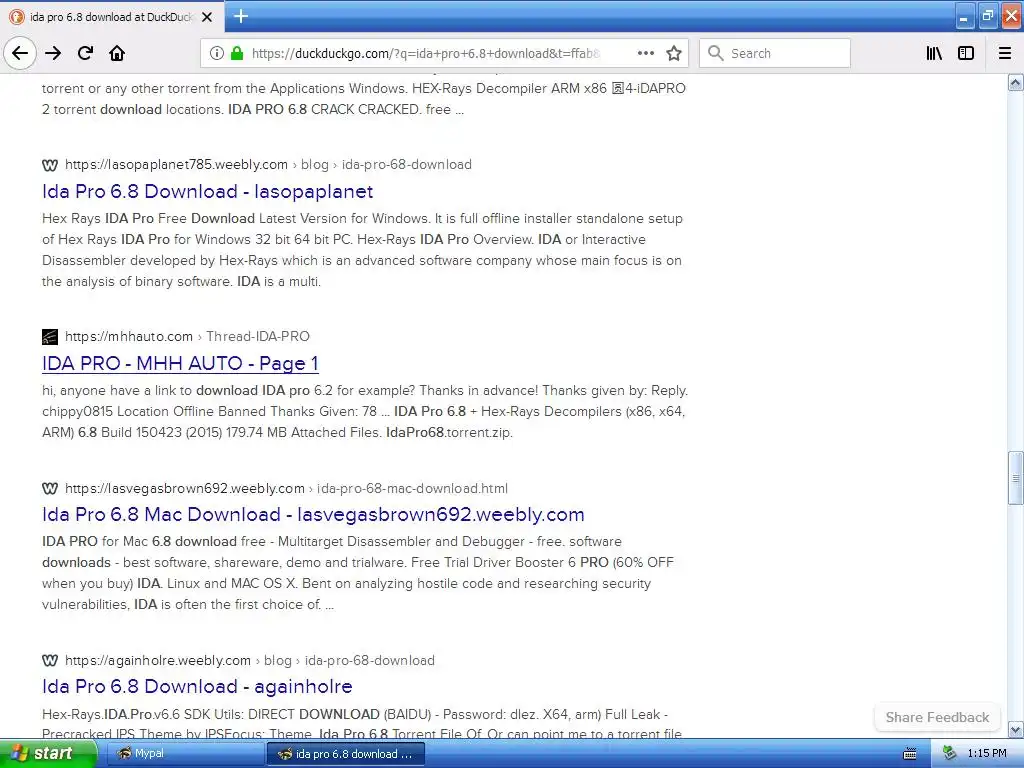Open page actions three-dot menu

point(645,53)
